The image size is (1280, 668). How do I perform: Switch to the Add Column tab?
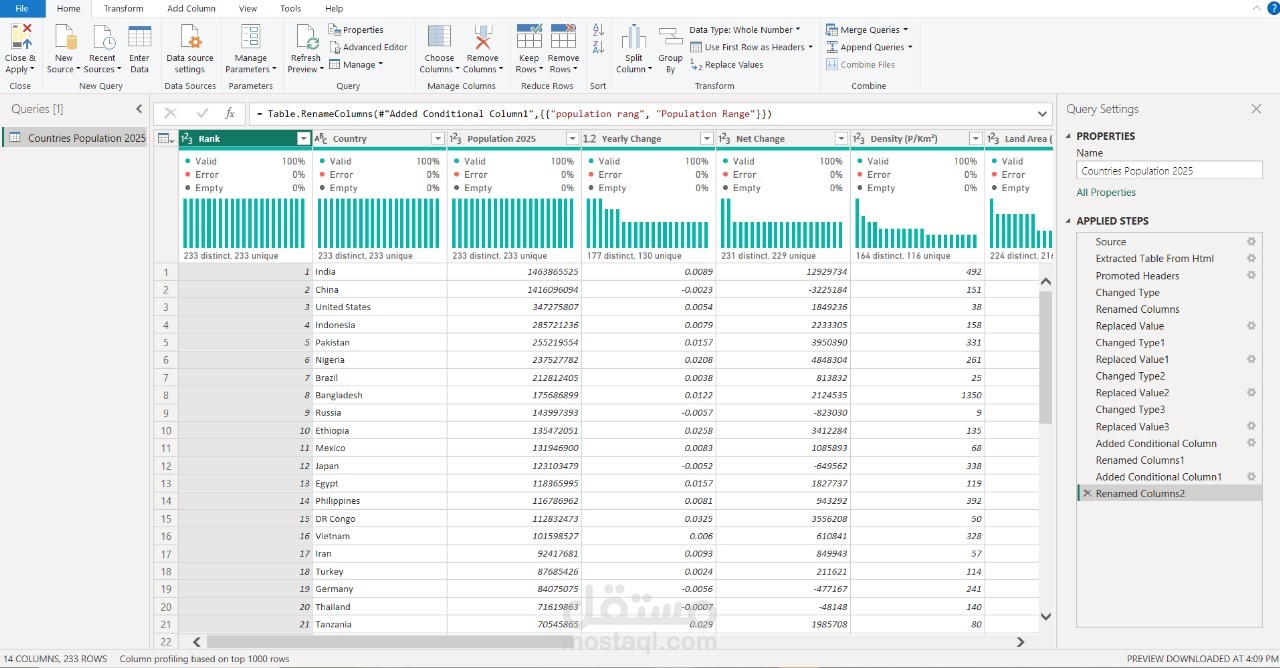coord(191,9)
